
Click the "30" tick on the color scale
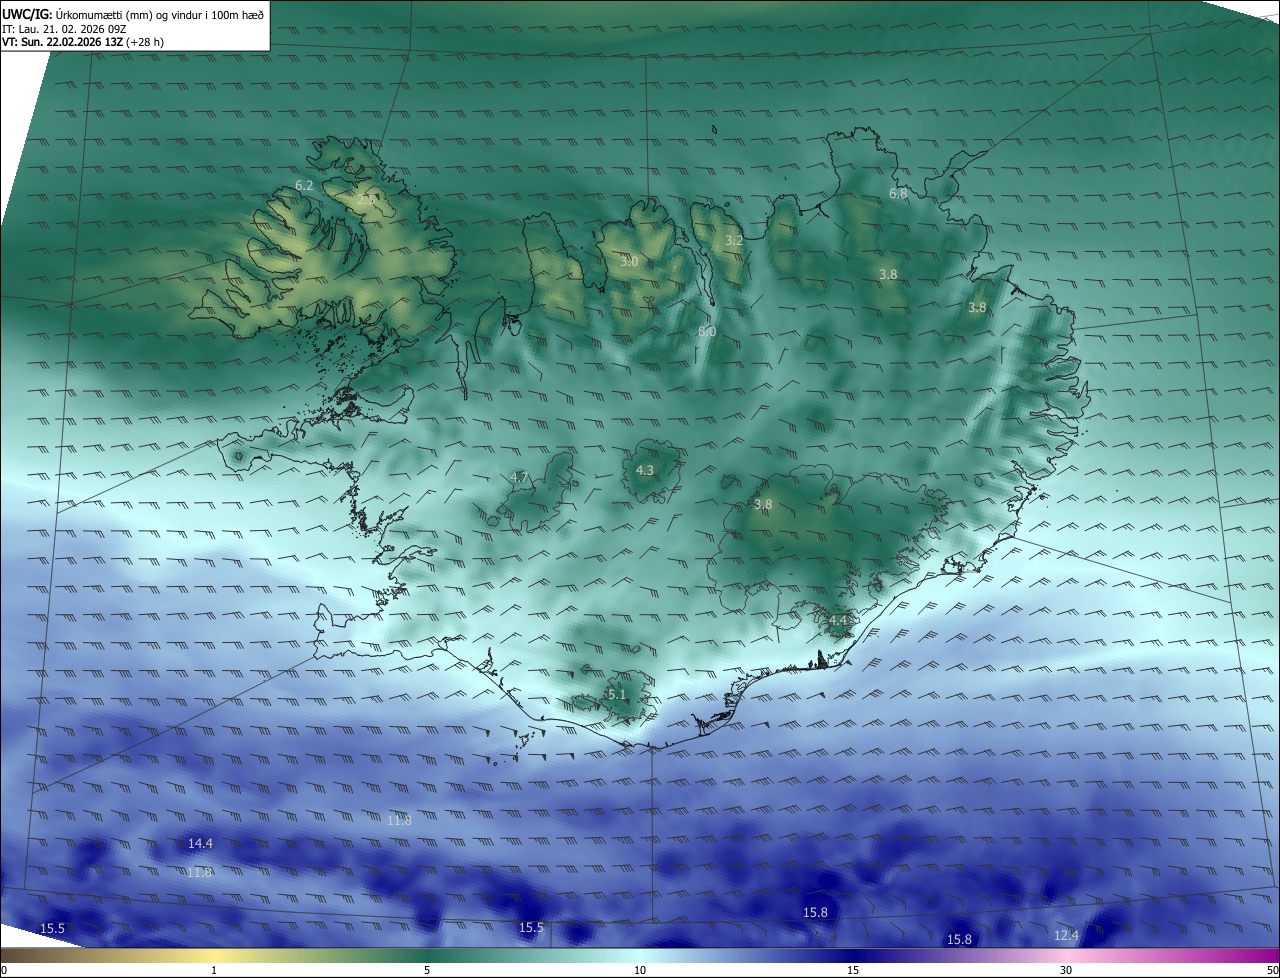tap(1066, 971)
